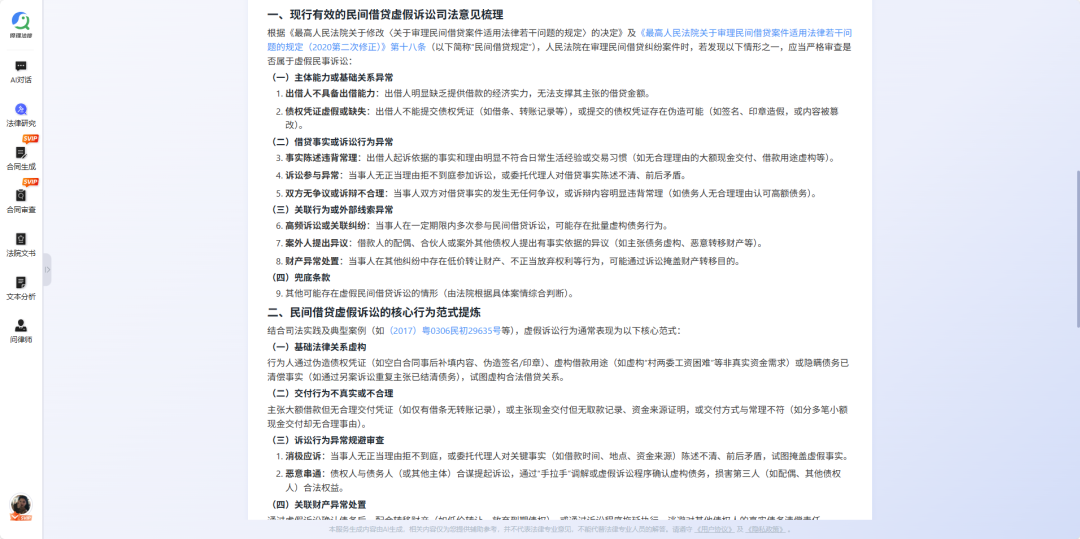1080x539 pixels.
Task: Click subheading （二）交付行为不真实或不合理
Action: coord(331,393)
